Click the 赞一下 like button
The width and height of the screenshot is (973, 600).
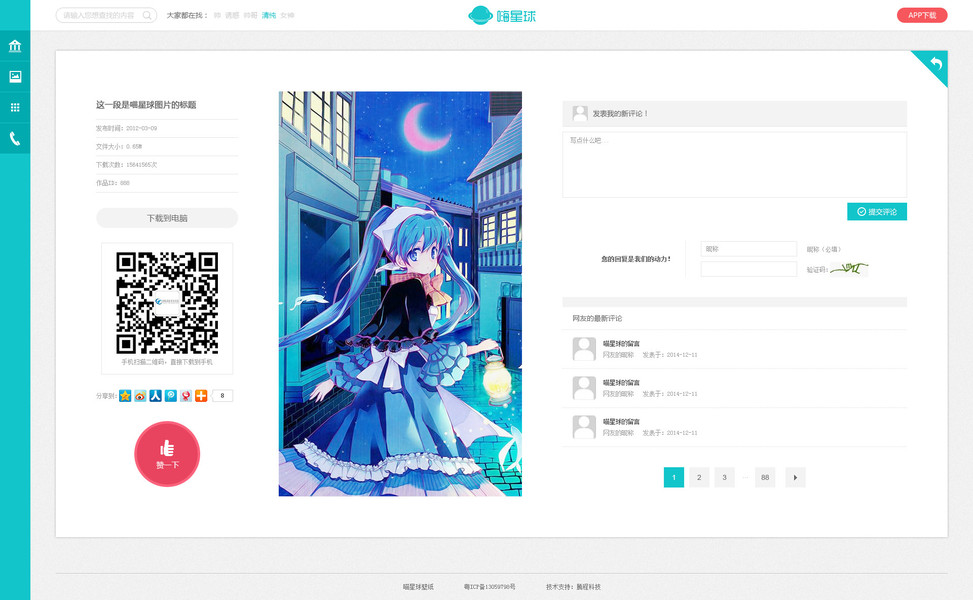point(167,454)
